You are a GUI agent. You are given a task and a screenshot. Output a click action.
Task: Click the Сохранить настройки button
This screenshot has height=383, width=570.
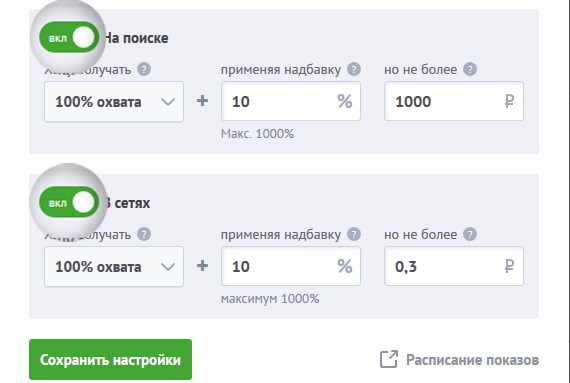click(x=111, y=359)
